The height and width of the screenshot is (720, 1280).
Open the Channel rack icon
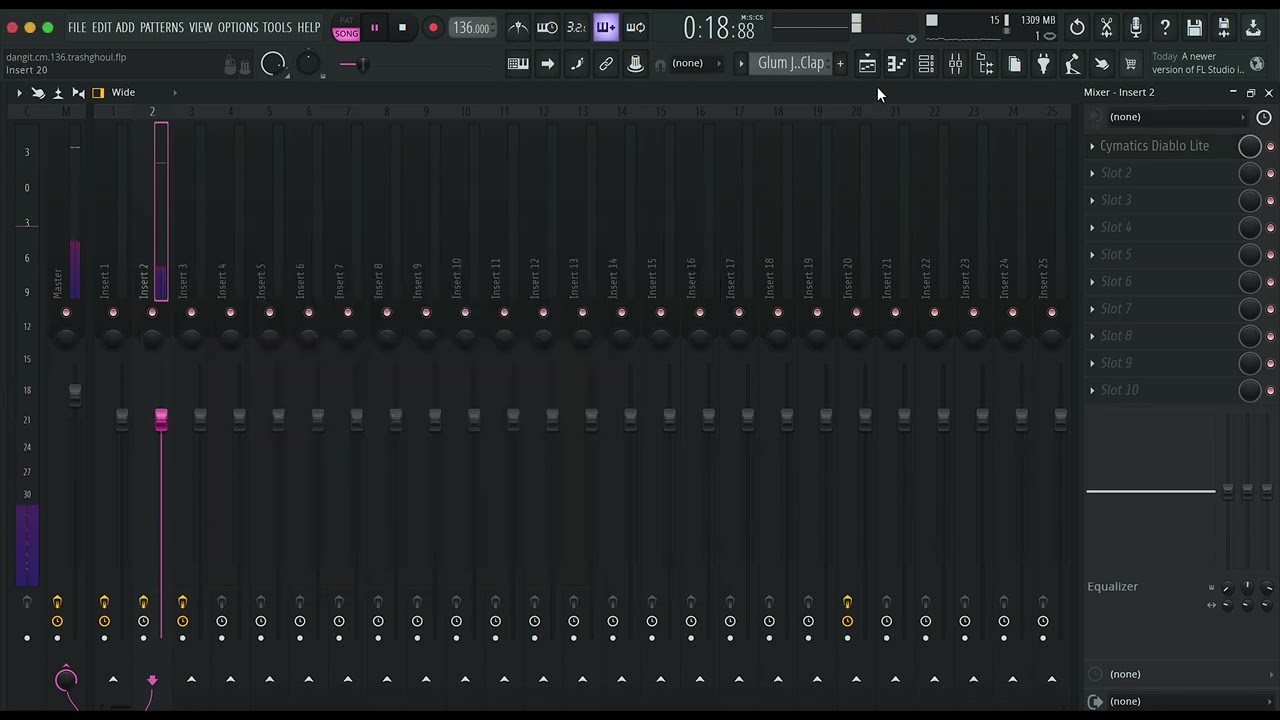coord(926,64)
